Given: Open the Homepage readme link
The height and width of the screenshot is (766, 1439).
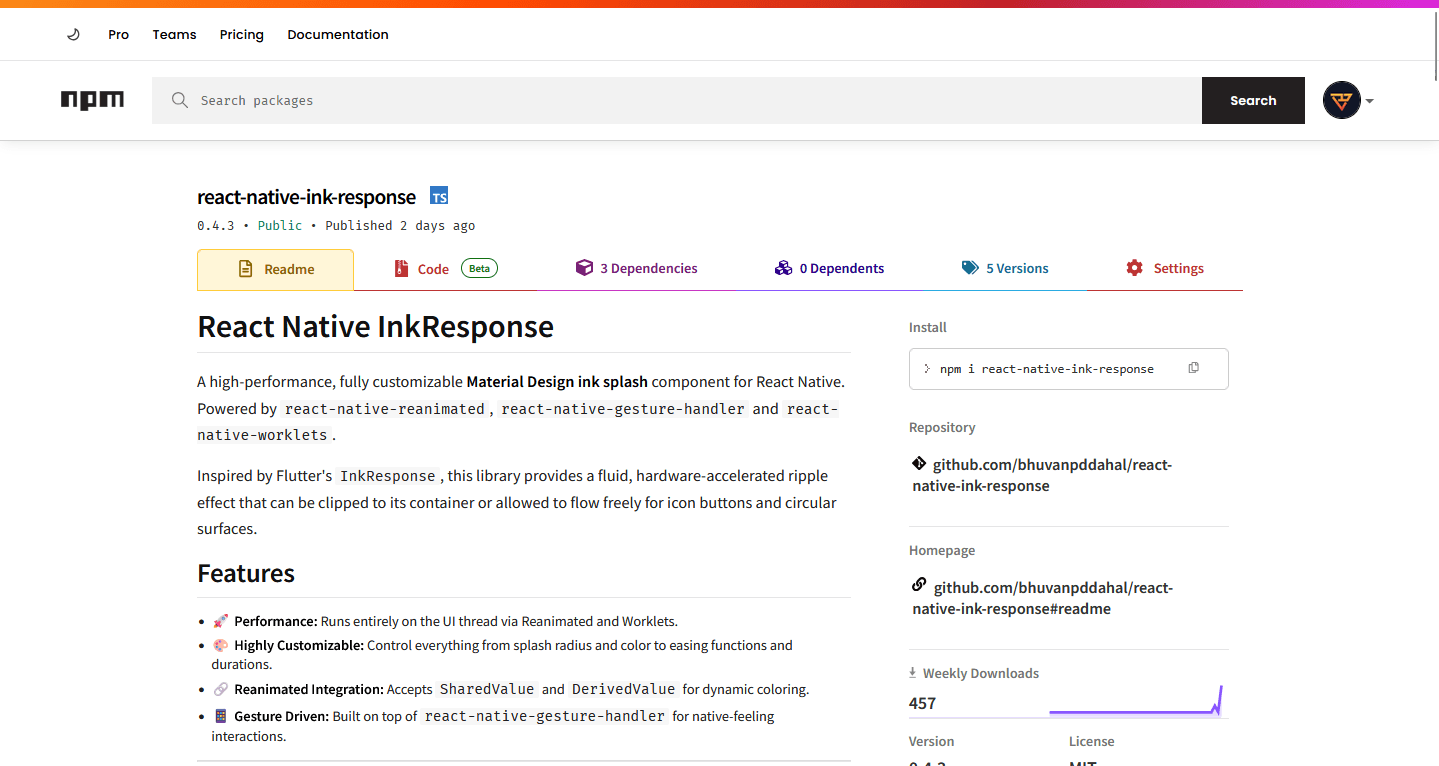Looking at the screenshot, I should click(1042, 598).
